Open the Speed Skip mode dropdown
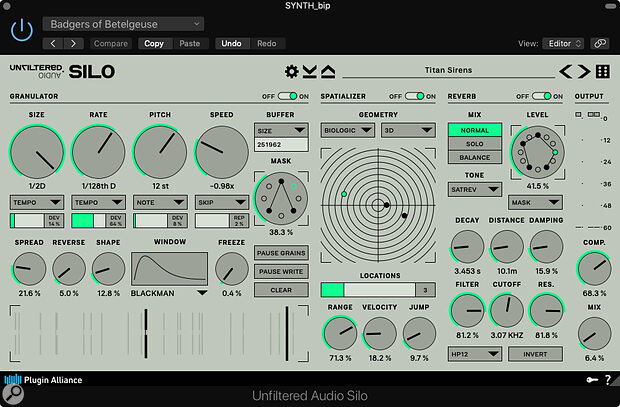Viewport: 620px width, 407px height. (222, 202)
